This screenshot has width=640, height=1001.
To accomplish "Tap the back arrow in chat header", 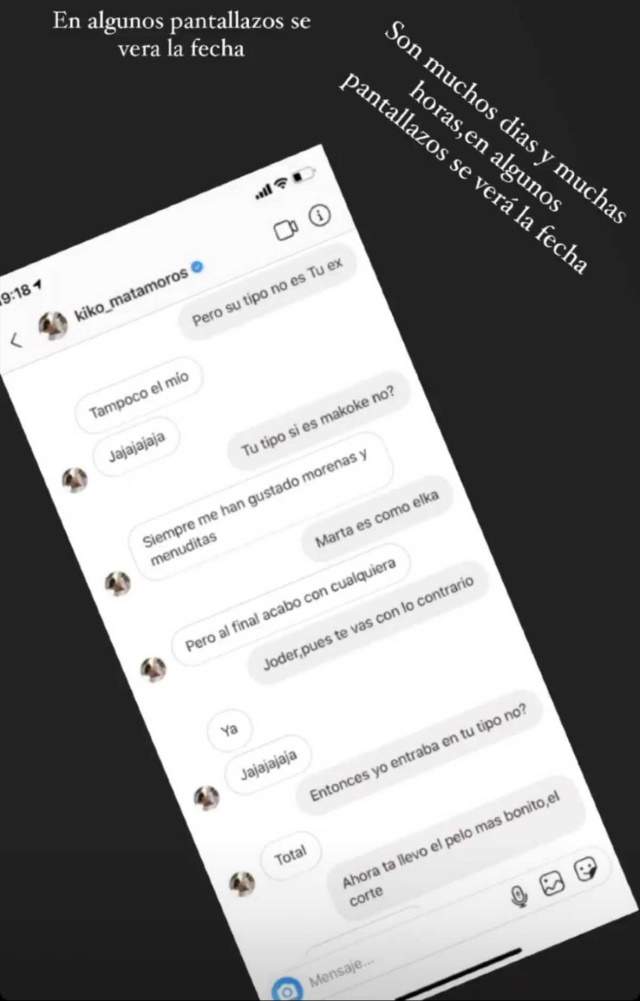I will coord(17,340).
